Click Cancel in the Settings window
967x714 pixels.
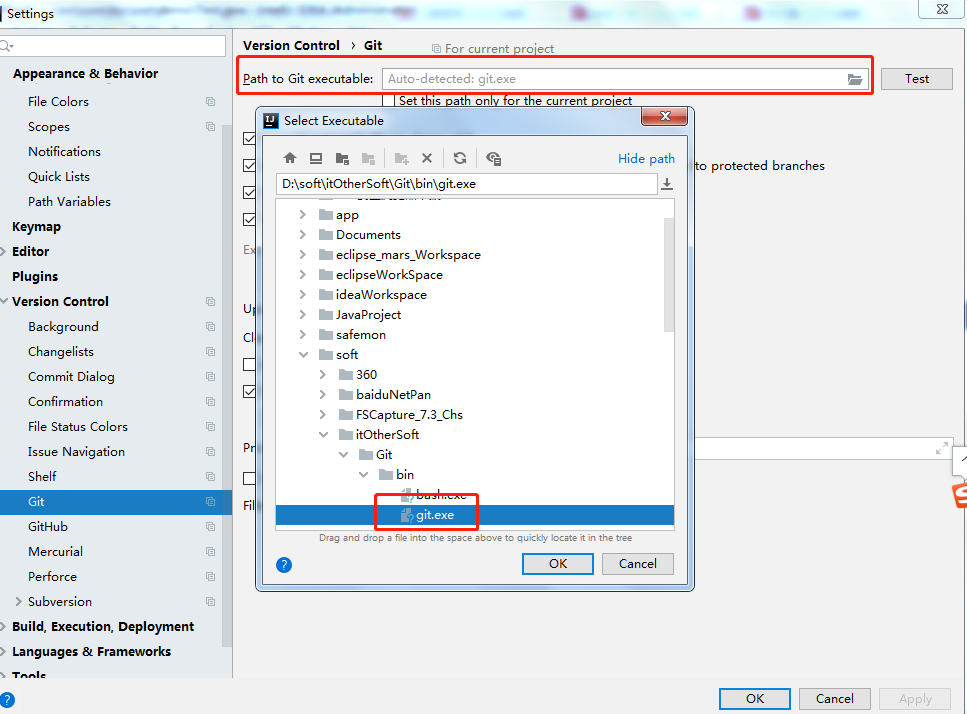point(834,699)
